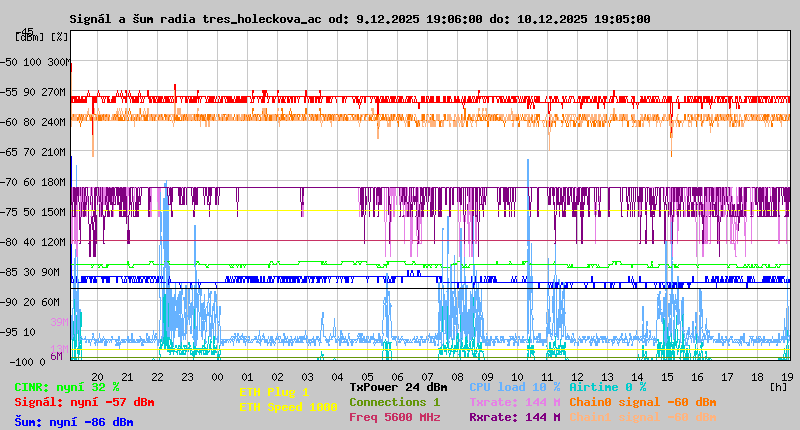
Task: Click the '12' hour tick on x-axis
Action: point(578,377)
